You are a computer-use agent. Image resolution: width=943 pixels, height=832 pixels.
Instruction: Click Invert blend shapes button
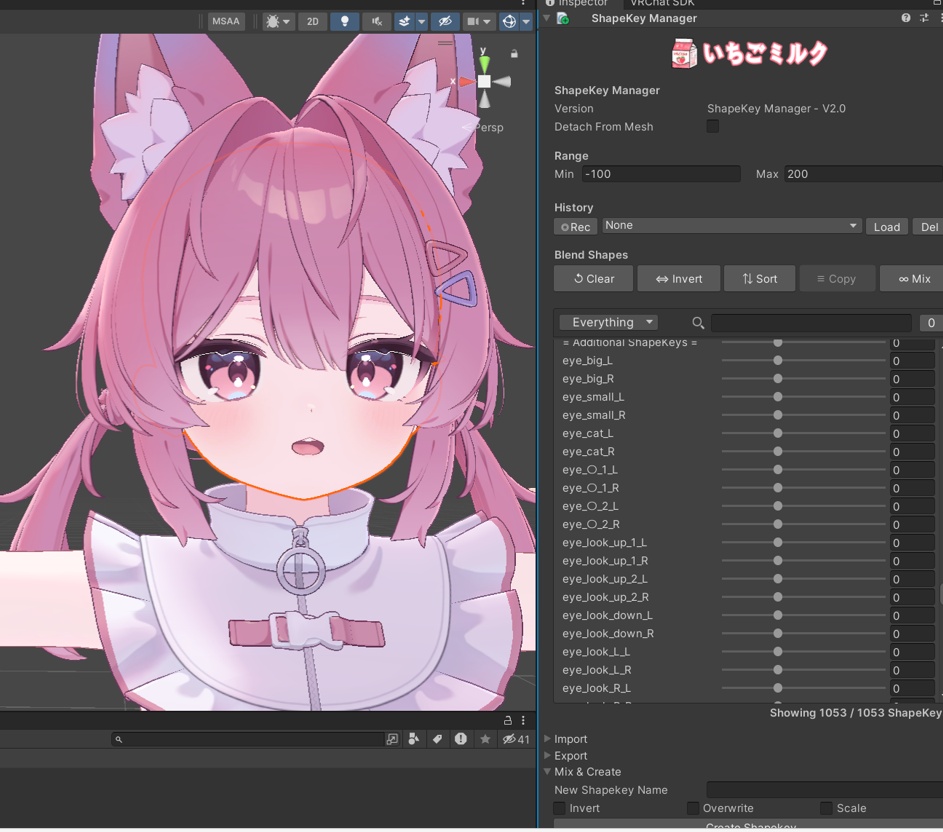679,279
